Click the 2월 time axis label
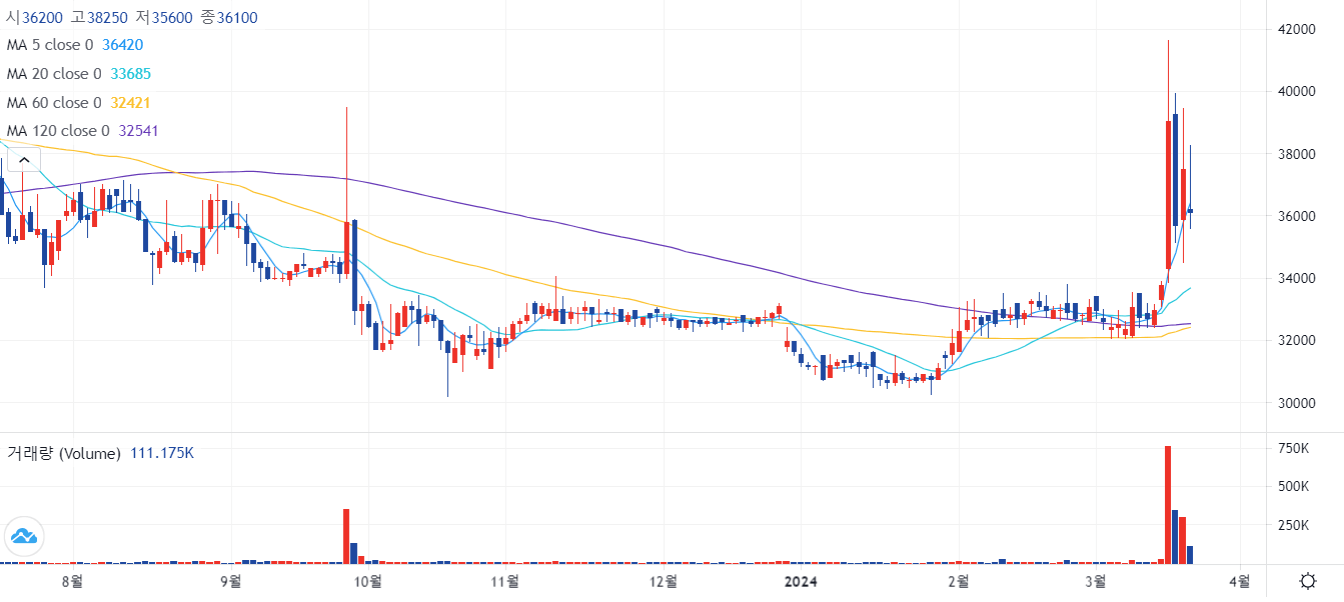 pyautogui.click(x=958, y=581)
